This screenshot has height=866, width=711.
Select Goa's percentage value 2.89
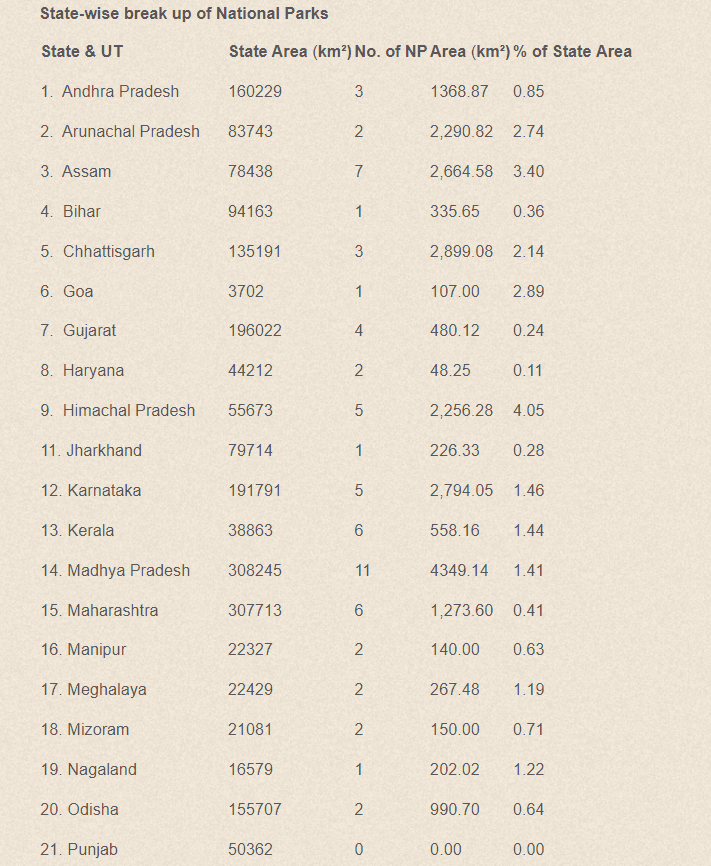click(528, 291)
